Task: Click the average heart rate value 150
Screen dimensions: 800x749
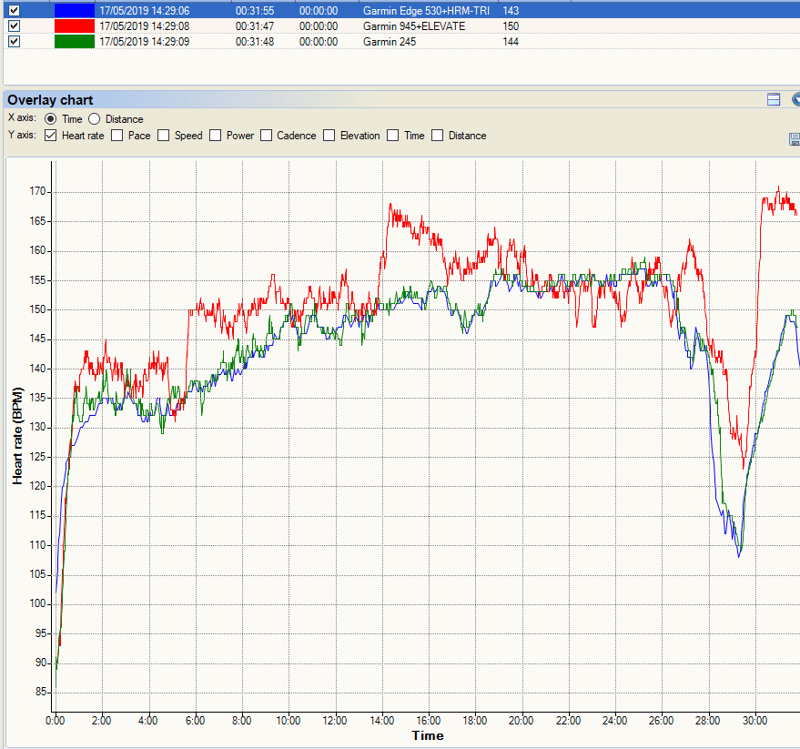Action: [x=511, y=26]
